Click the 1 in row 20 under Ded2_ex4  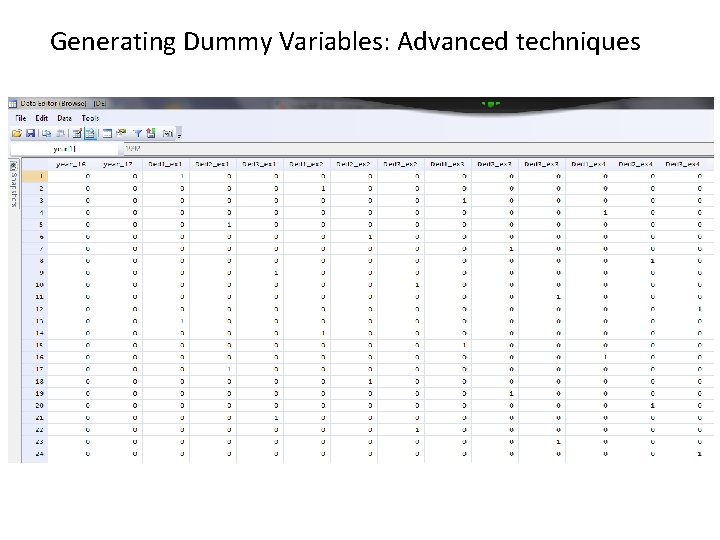pyautogui.click(x=652, y=406)
